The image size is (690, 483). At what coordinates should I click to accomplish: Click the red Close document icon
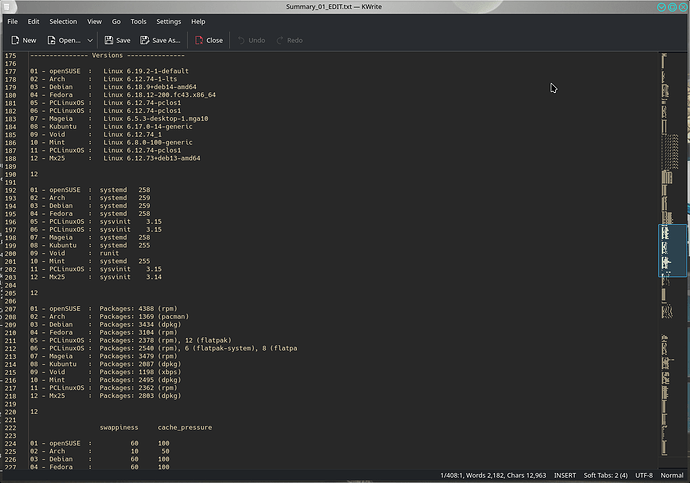(199, 40)
